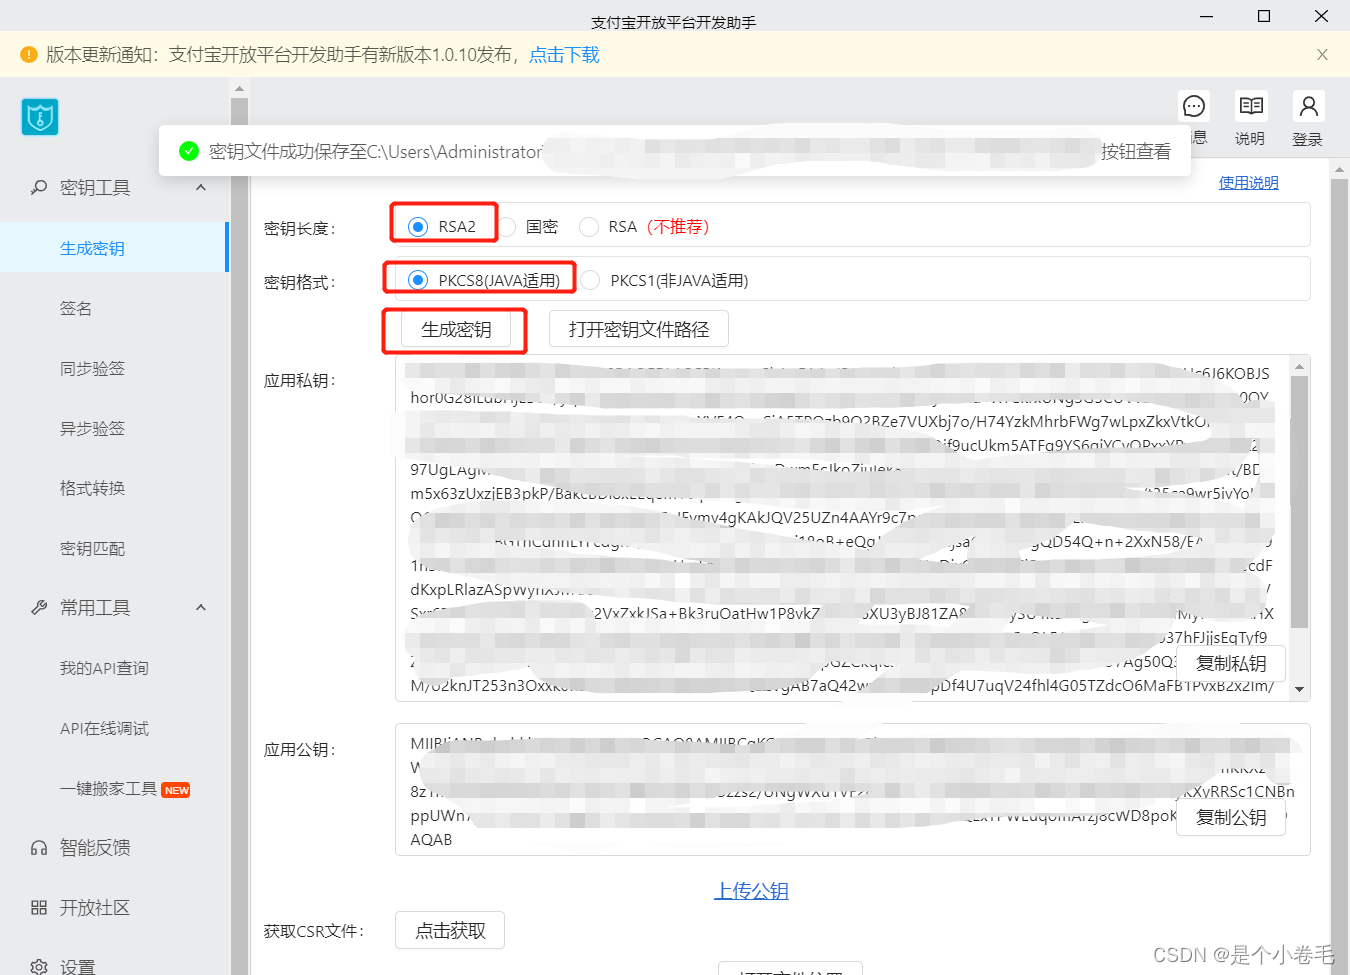
Task: Select the 国密 radio button
Action: pos(507,227)
